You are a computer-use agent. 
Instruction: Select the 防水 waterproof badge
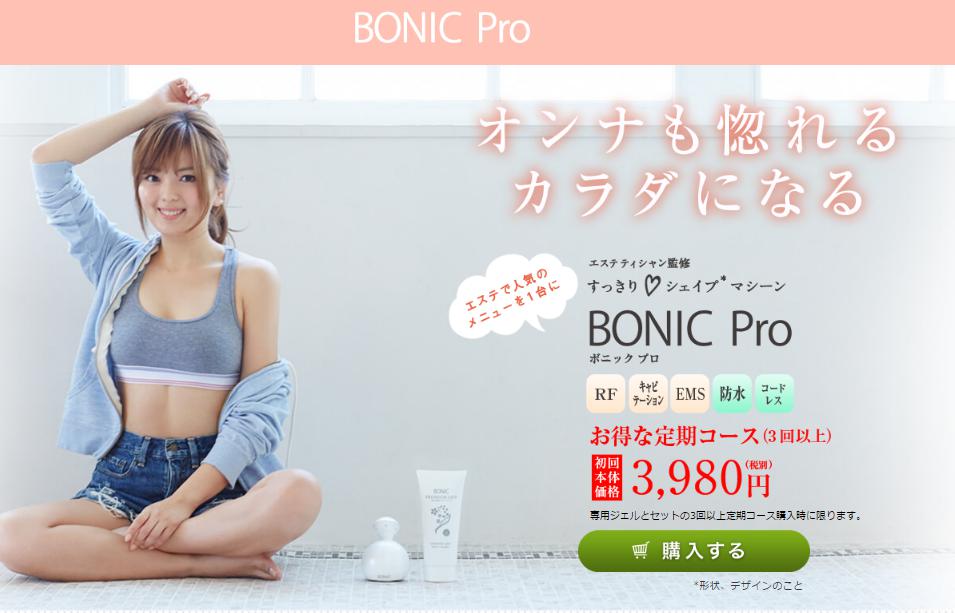[x=732, y=394]
